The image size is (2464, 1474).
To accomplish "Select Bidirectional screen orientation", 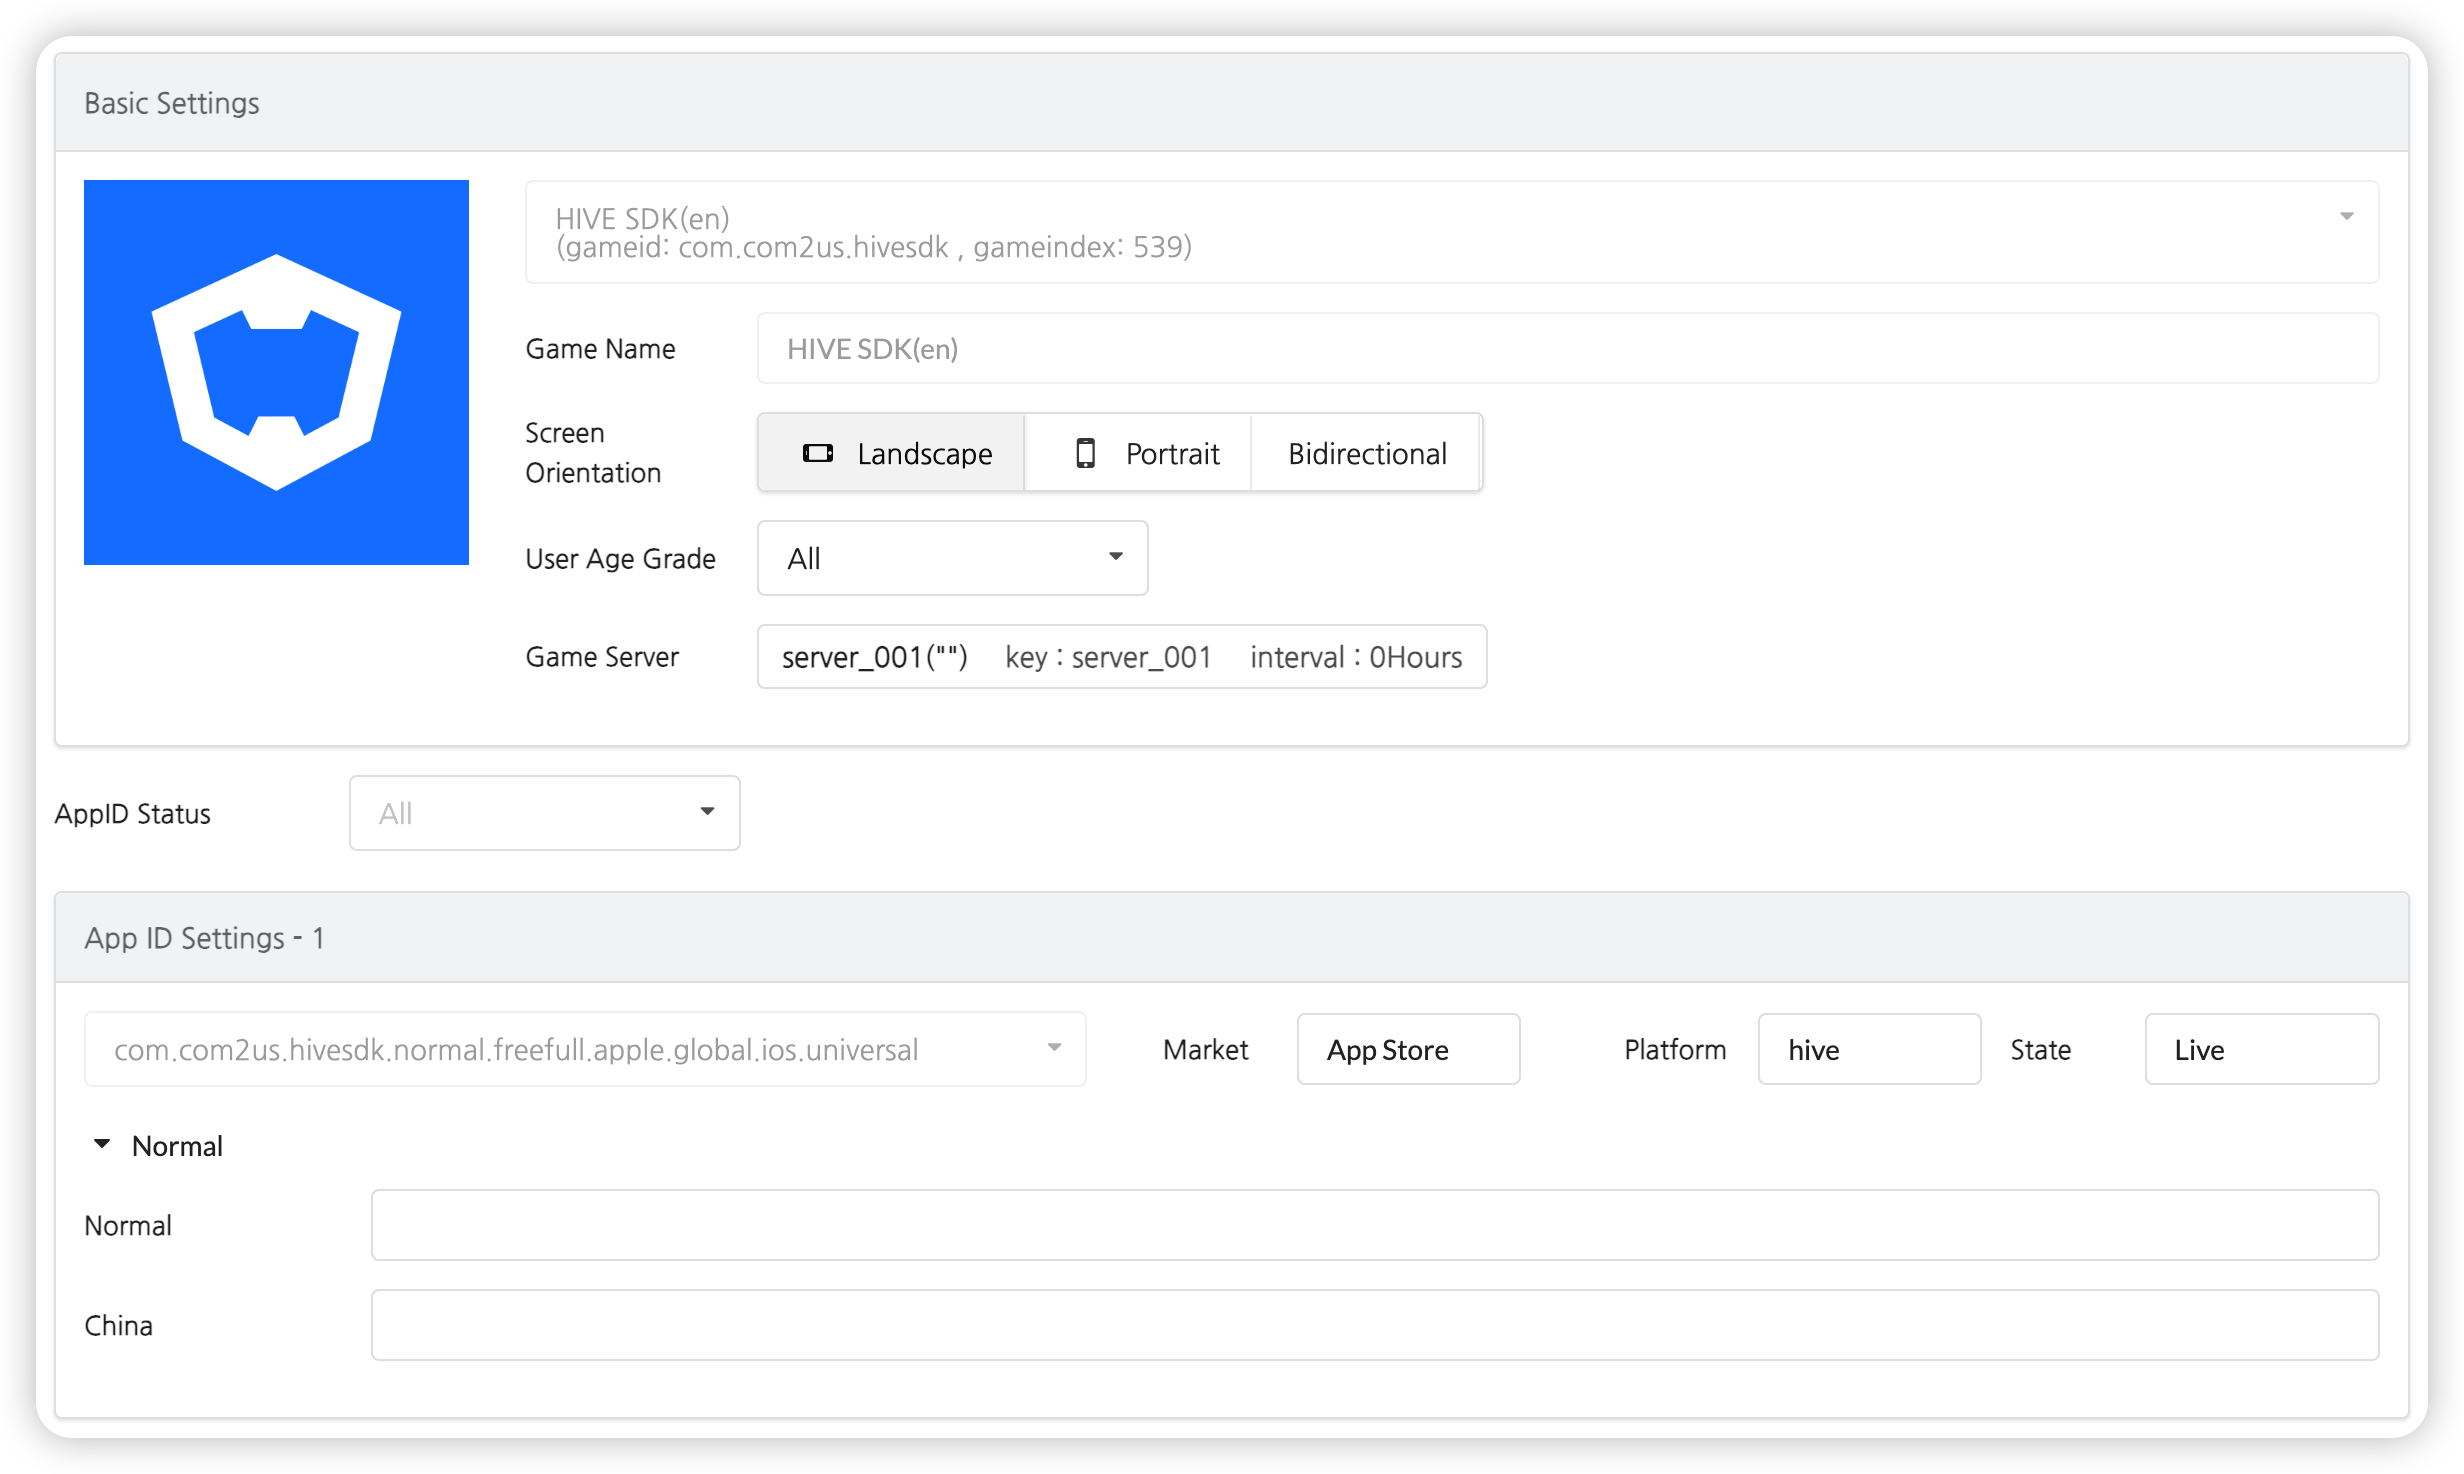I will (1366, 453).
